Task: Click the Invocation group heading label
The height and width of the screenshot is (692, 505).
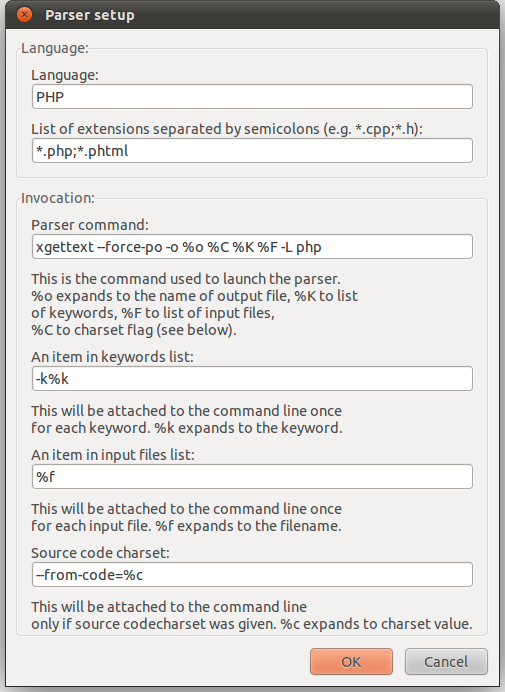Action: point(58,198)
